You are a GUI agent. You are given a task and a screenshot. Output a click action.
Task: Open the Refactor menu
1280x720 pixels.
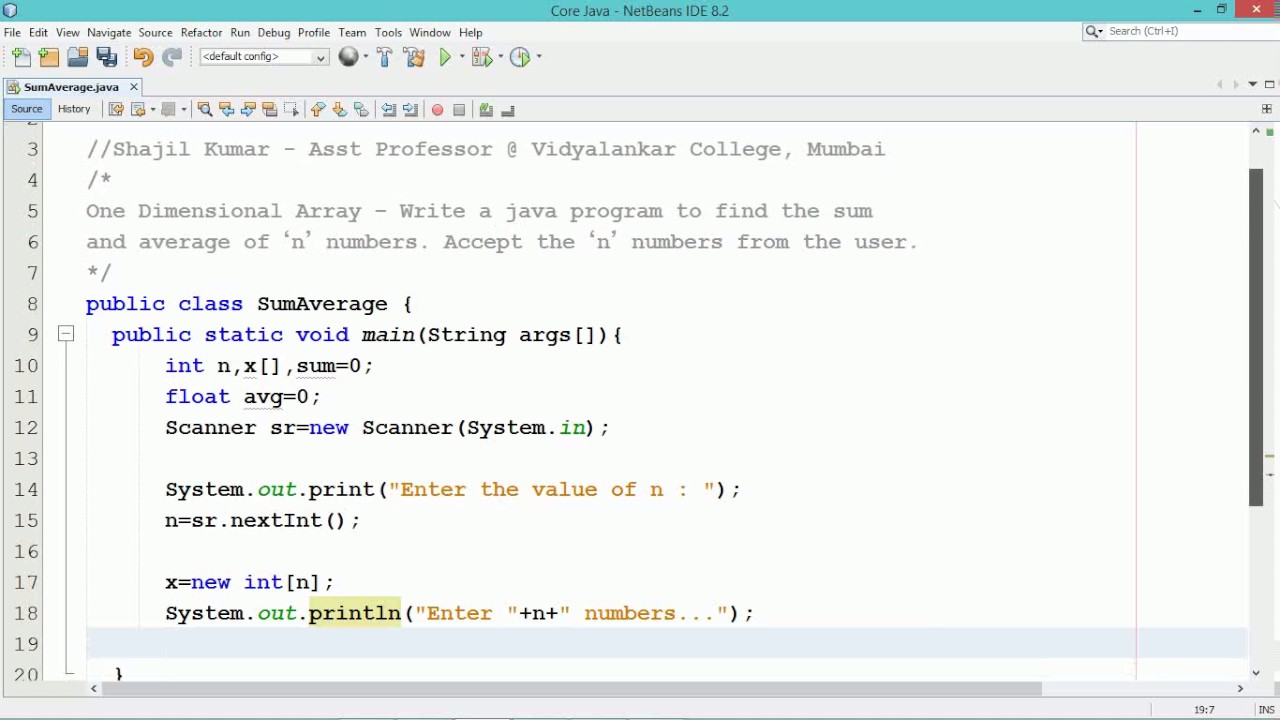(x=201, y=32)
